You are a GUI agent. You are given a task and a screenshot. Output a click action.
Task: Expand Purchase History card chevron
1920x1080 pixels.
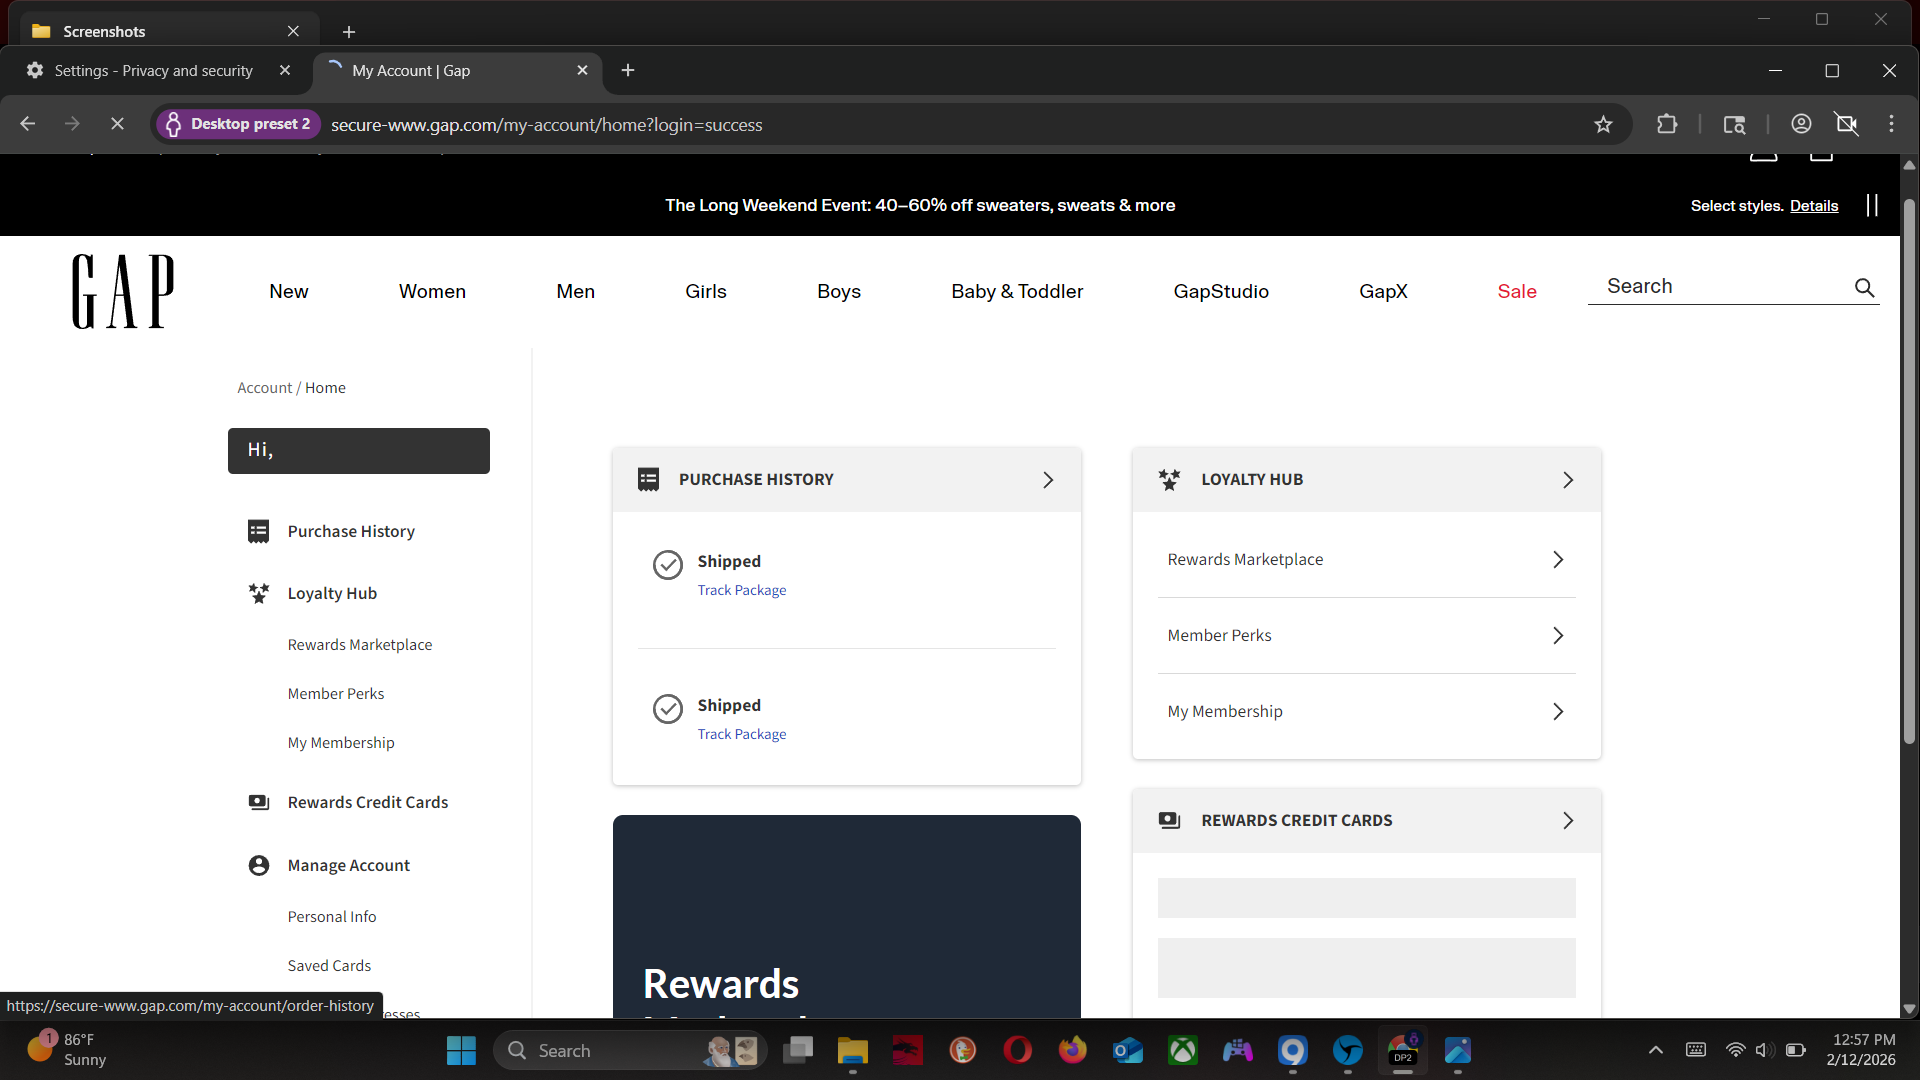pyautogui.click(x=1048, y=480)
